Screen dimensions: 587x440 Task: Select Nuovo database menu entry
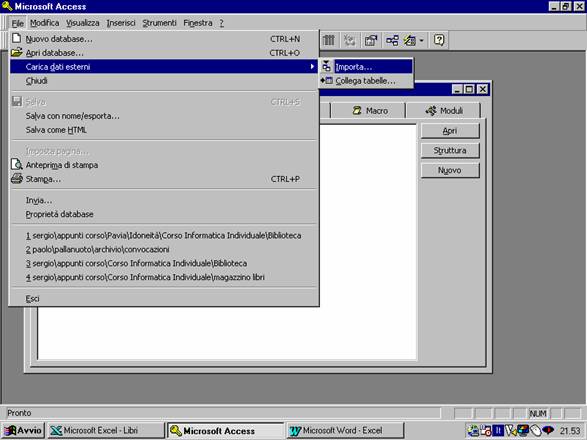point(164,39)
